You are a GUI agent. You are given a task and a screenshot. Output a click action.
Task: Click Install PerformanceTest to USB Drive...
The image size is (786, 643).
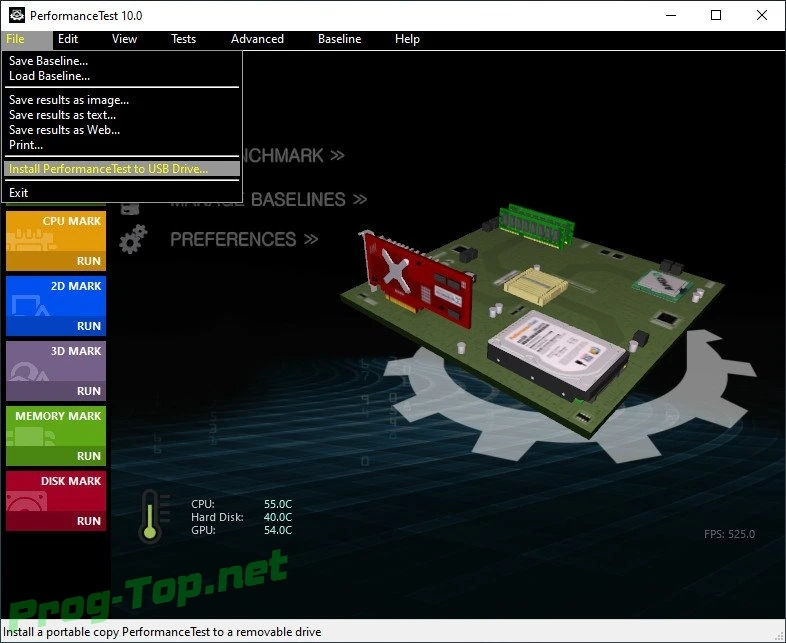coord(121,169)
